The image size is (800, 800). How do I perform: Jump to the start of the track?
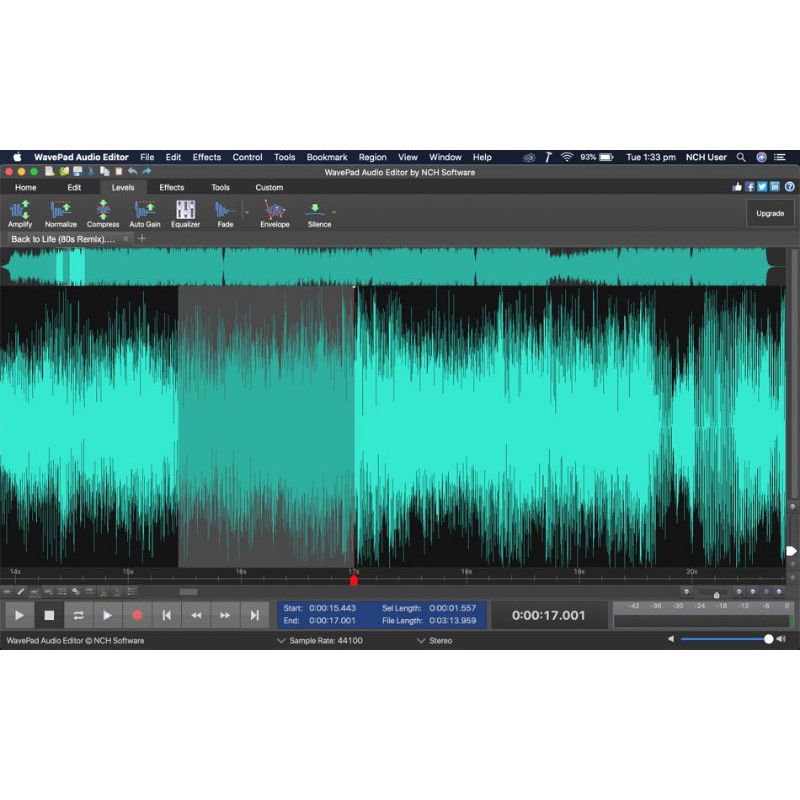(x=167, y=615)
